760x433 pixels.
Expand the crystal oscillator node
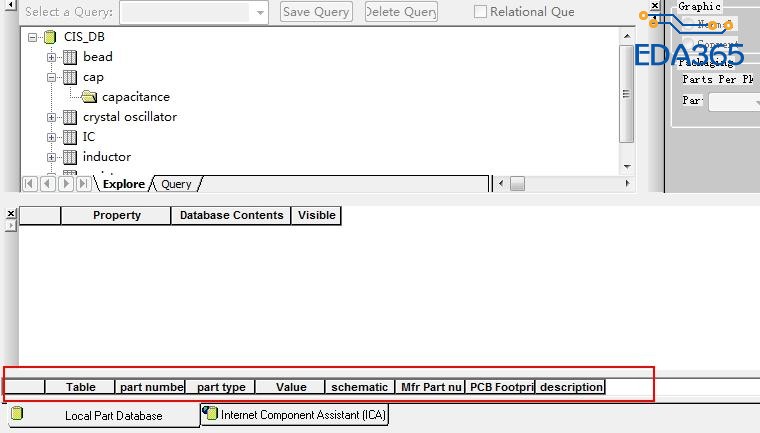click(51, 117)
